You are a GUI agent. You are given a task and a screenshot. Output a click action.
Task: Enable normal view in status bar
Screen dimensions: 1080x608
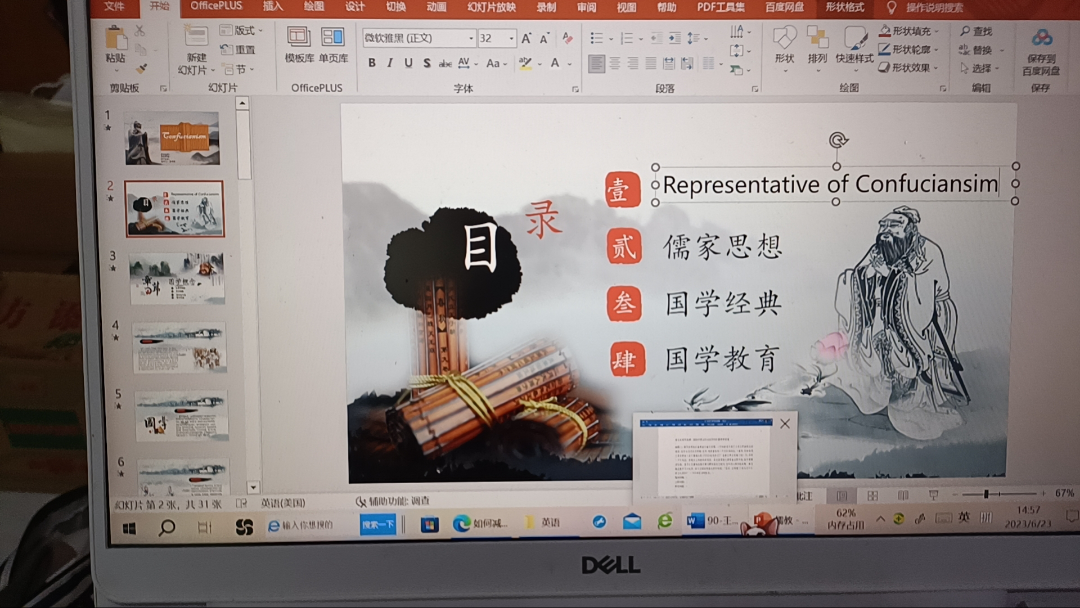coord(841,495)
